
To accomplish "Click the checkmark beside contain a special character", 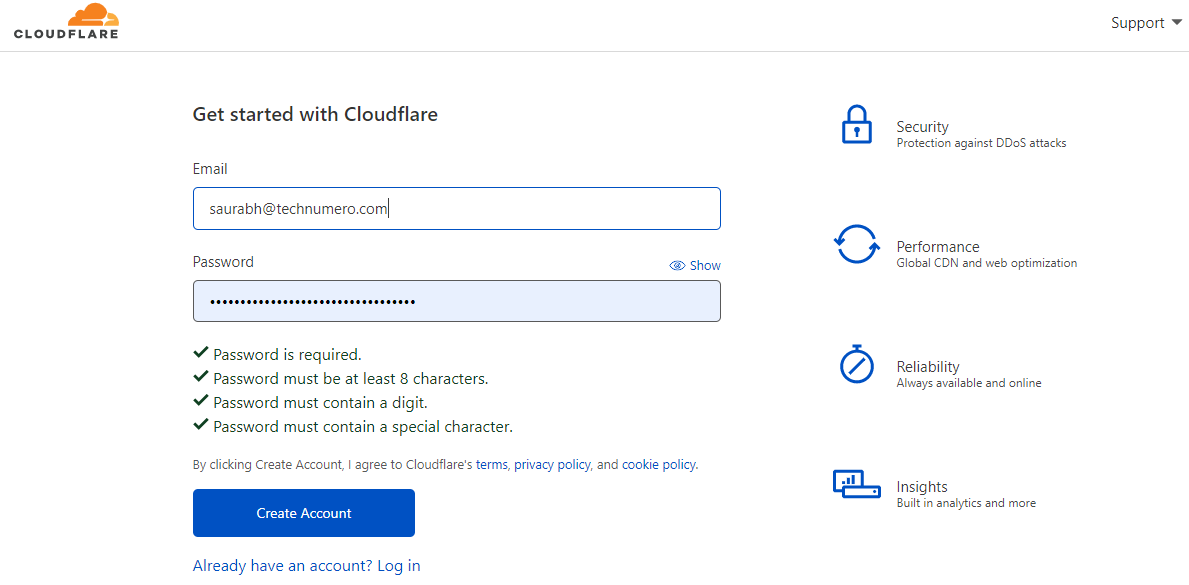I will pyautogui.click(x=201, y=425).
